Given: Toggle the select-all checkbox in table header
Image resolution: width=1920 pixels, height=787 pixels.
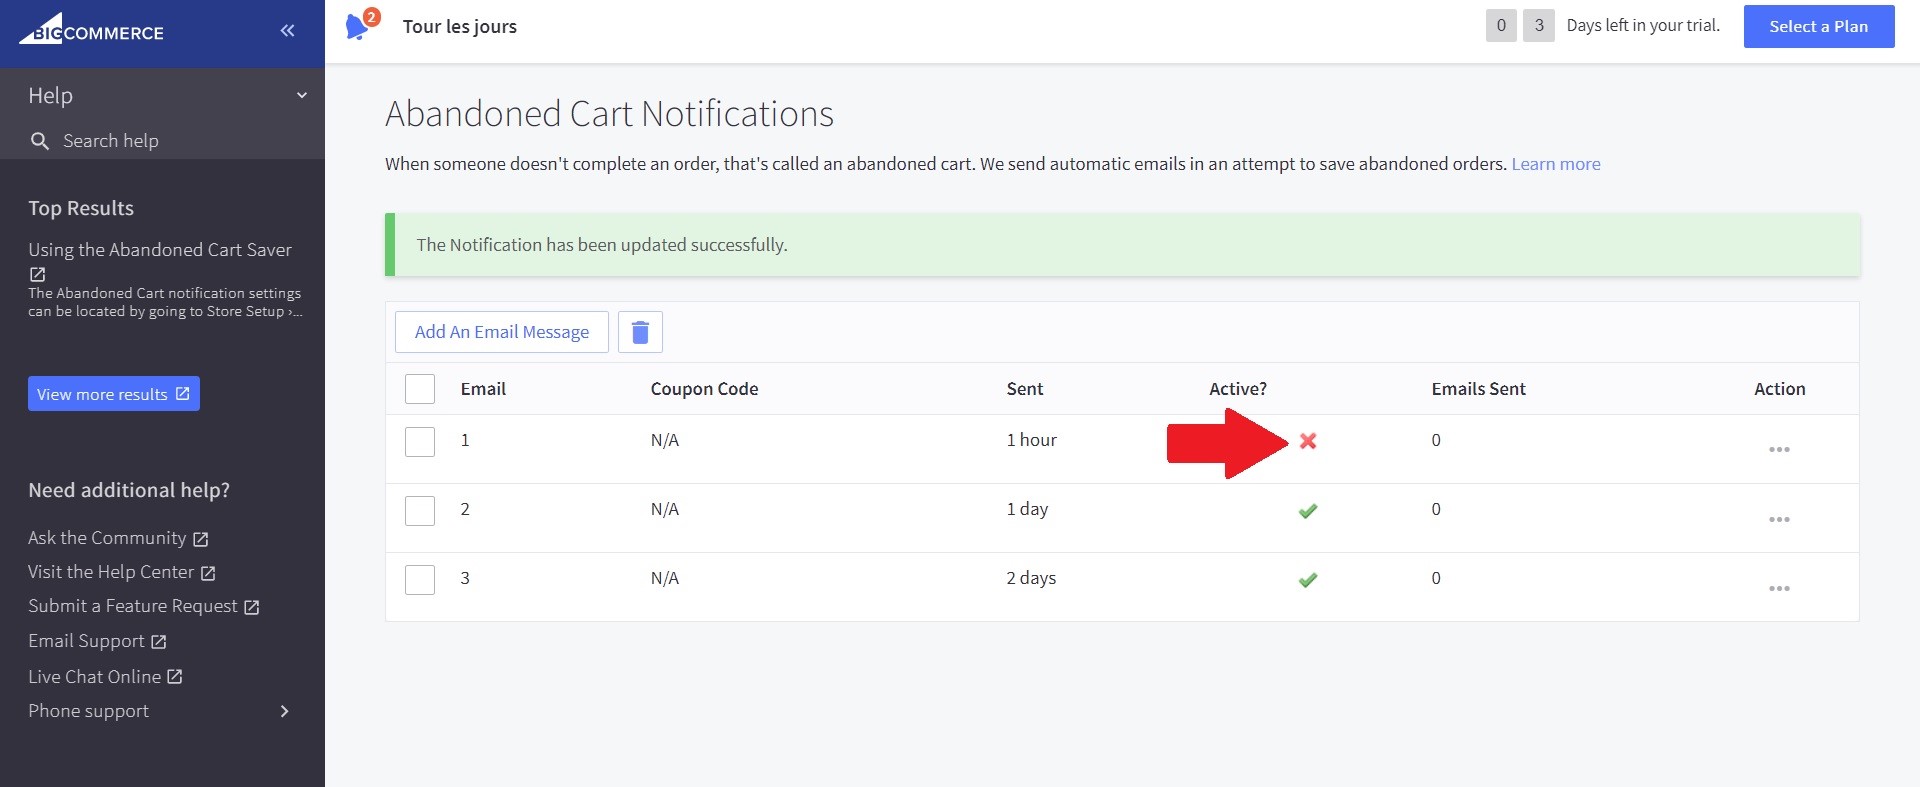Looking at the screenshot, I should (x=420, y=389).
